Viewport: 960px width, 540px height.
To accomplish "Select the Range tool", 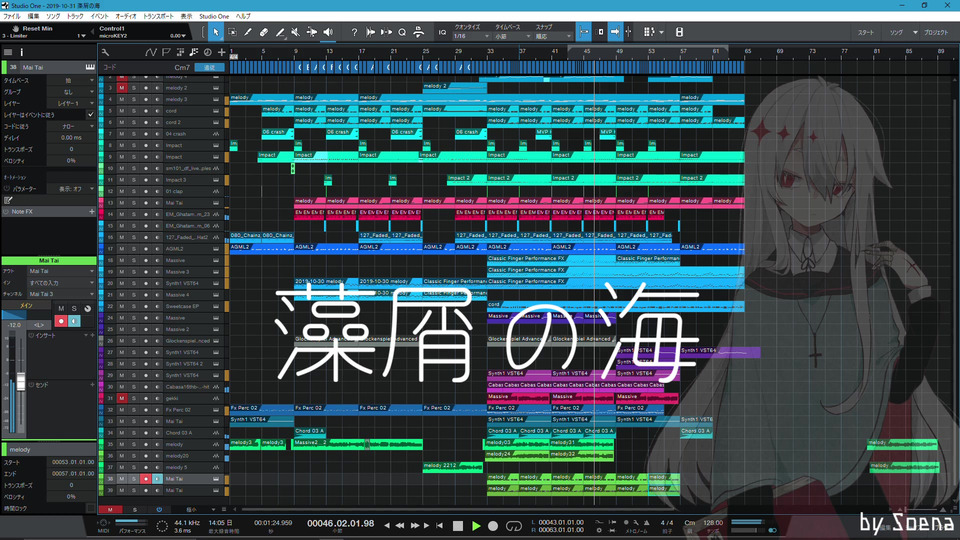I will point(232,32).
